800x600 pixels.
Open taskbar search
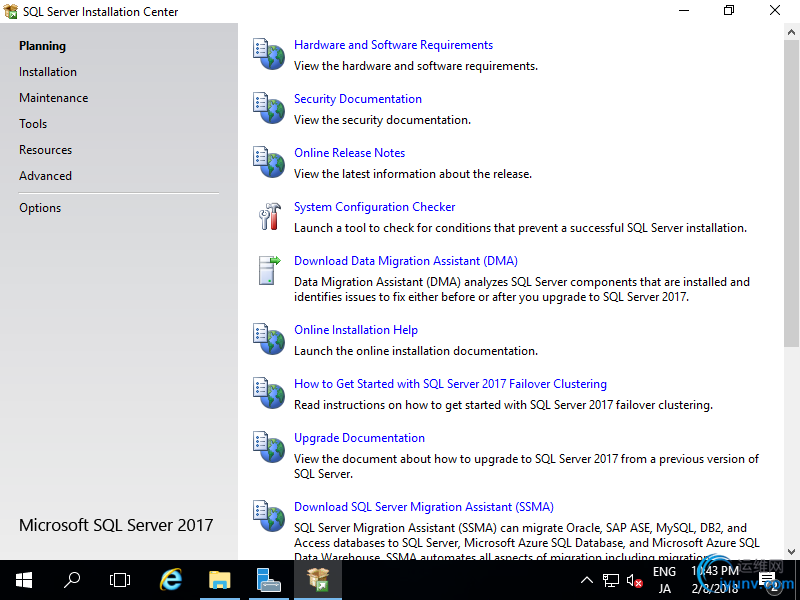pos(72,580)
